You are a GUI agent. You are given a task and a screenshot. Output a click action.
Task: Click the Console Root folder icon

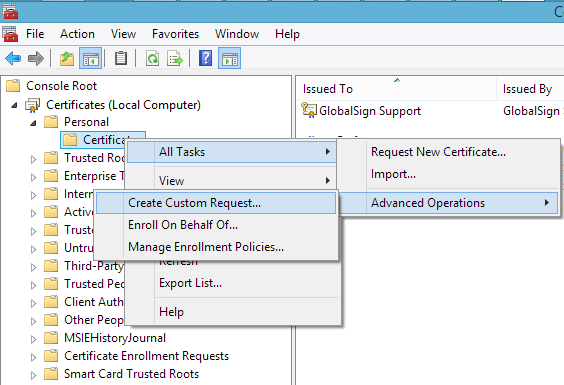[x=13, y=86]
